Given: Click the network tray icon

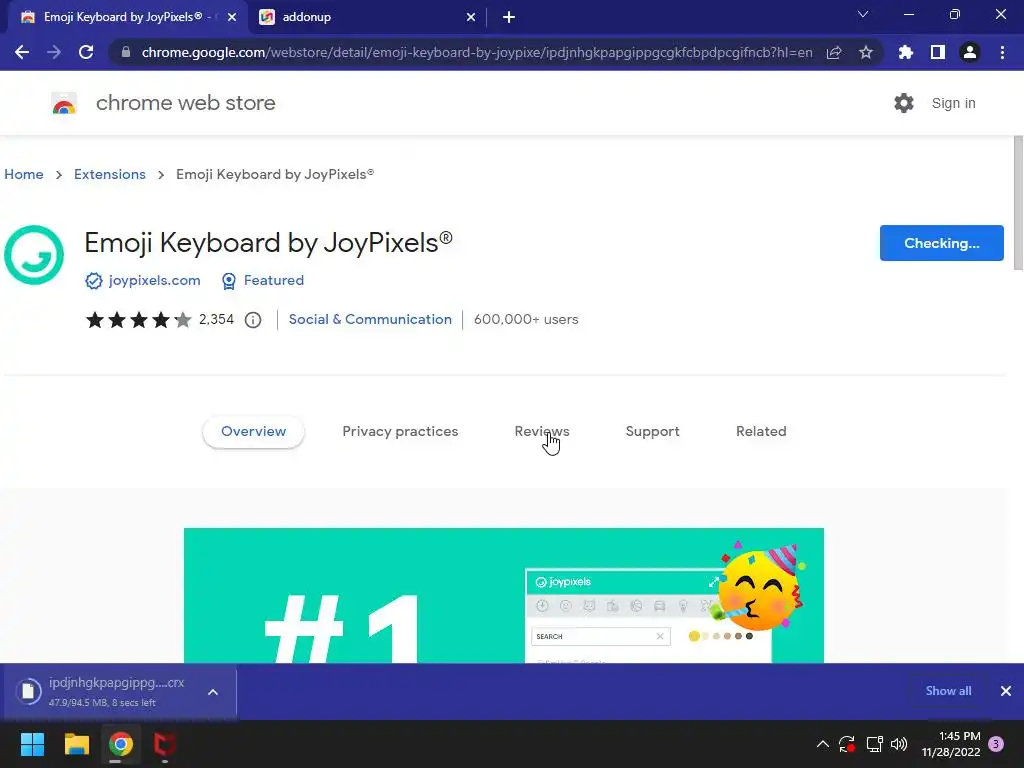Looking at the screenshot, I should pyautogui.click(x=874, y=744).
